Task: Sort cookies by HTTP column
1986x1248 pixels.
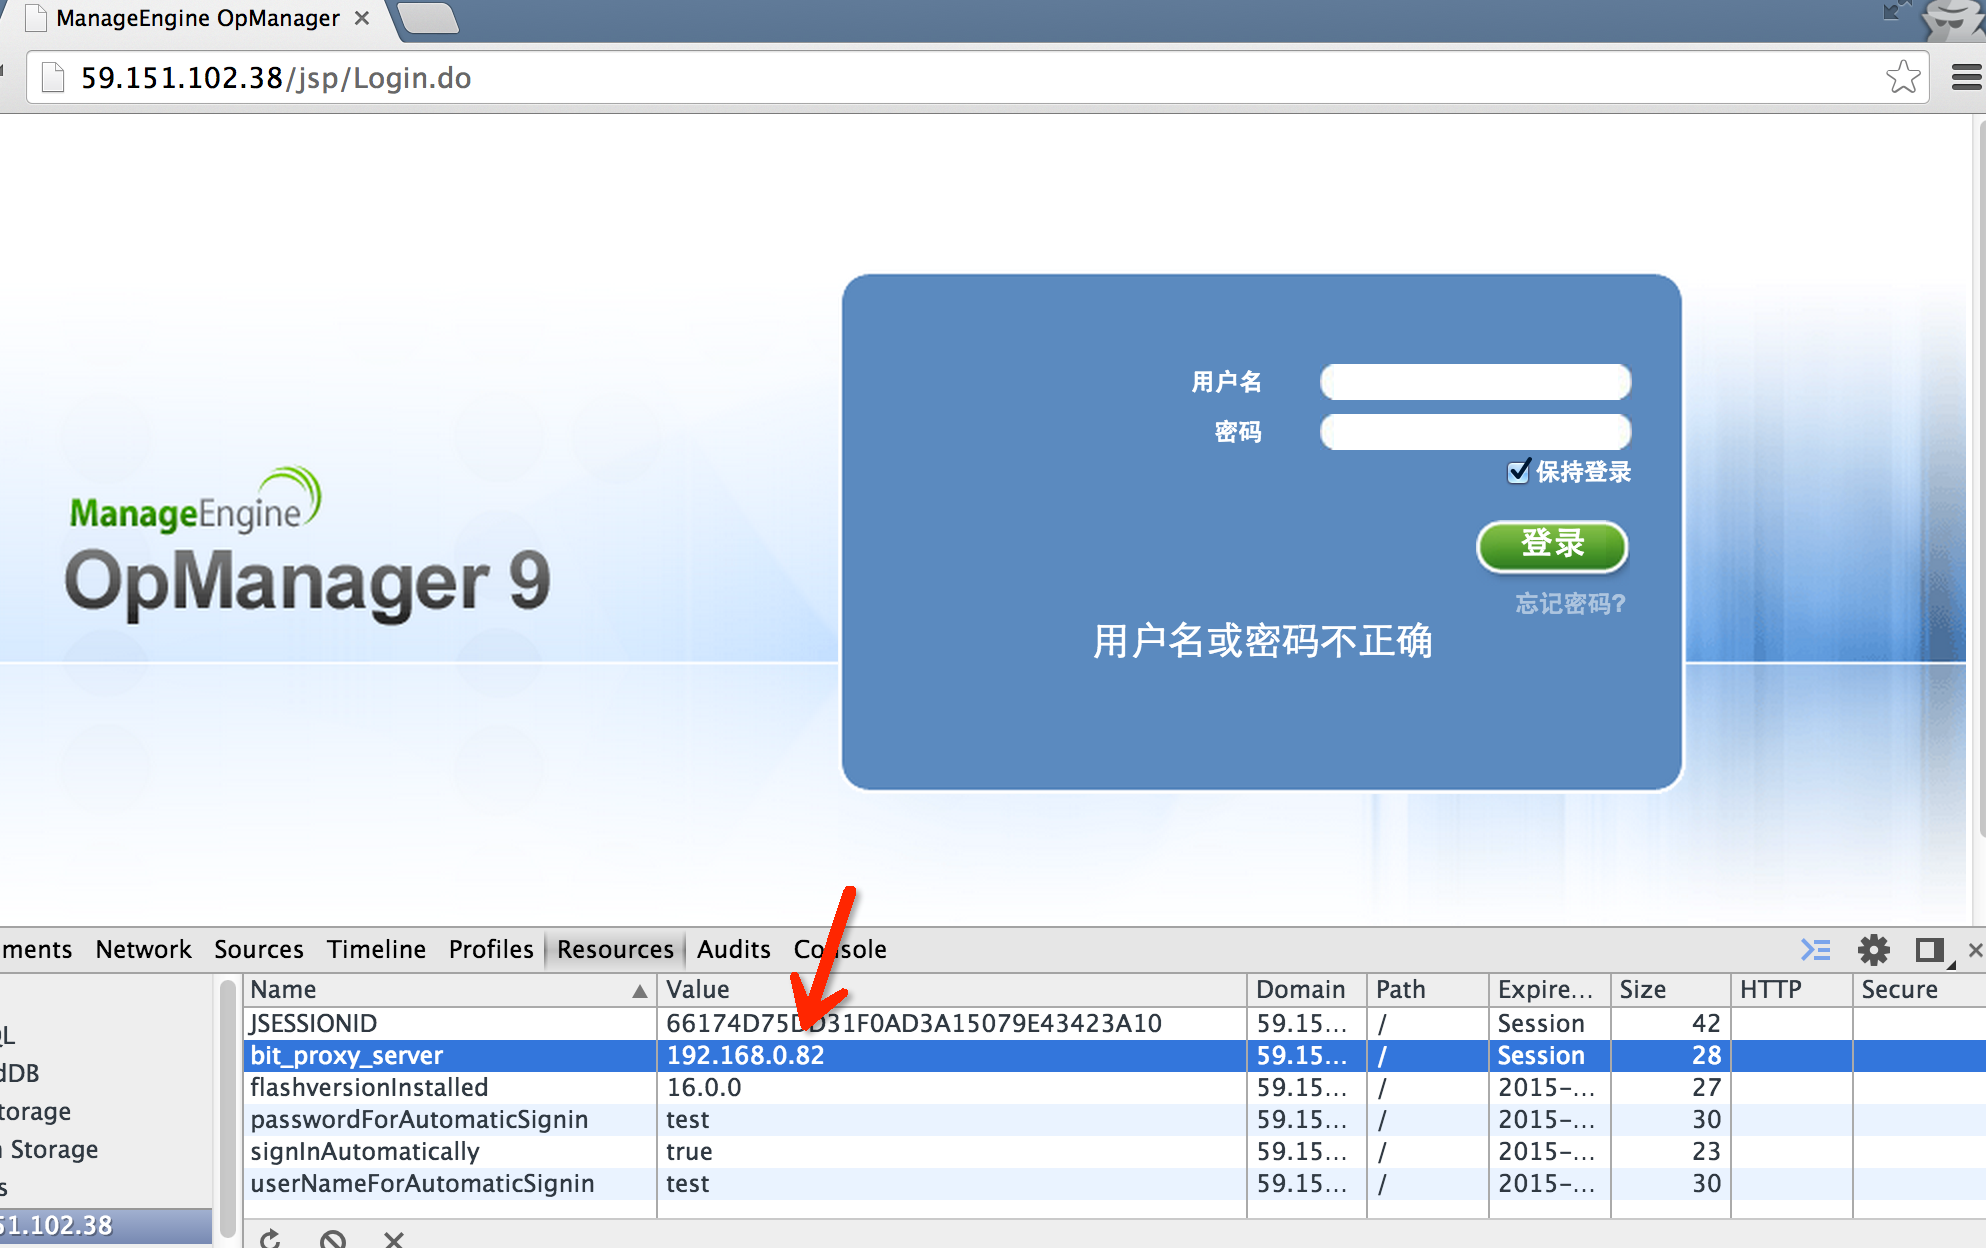Action: point(1791,989)
